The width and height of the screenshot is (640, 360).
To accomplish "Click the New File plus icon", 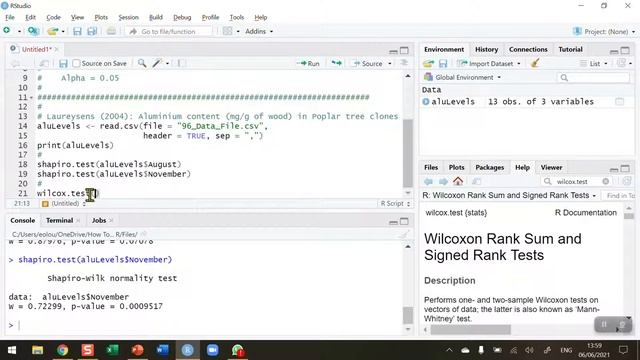I will point(7,31).
